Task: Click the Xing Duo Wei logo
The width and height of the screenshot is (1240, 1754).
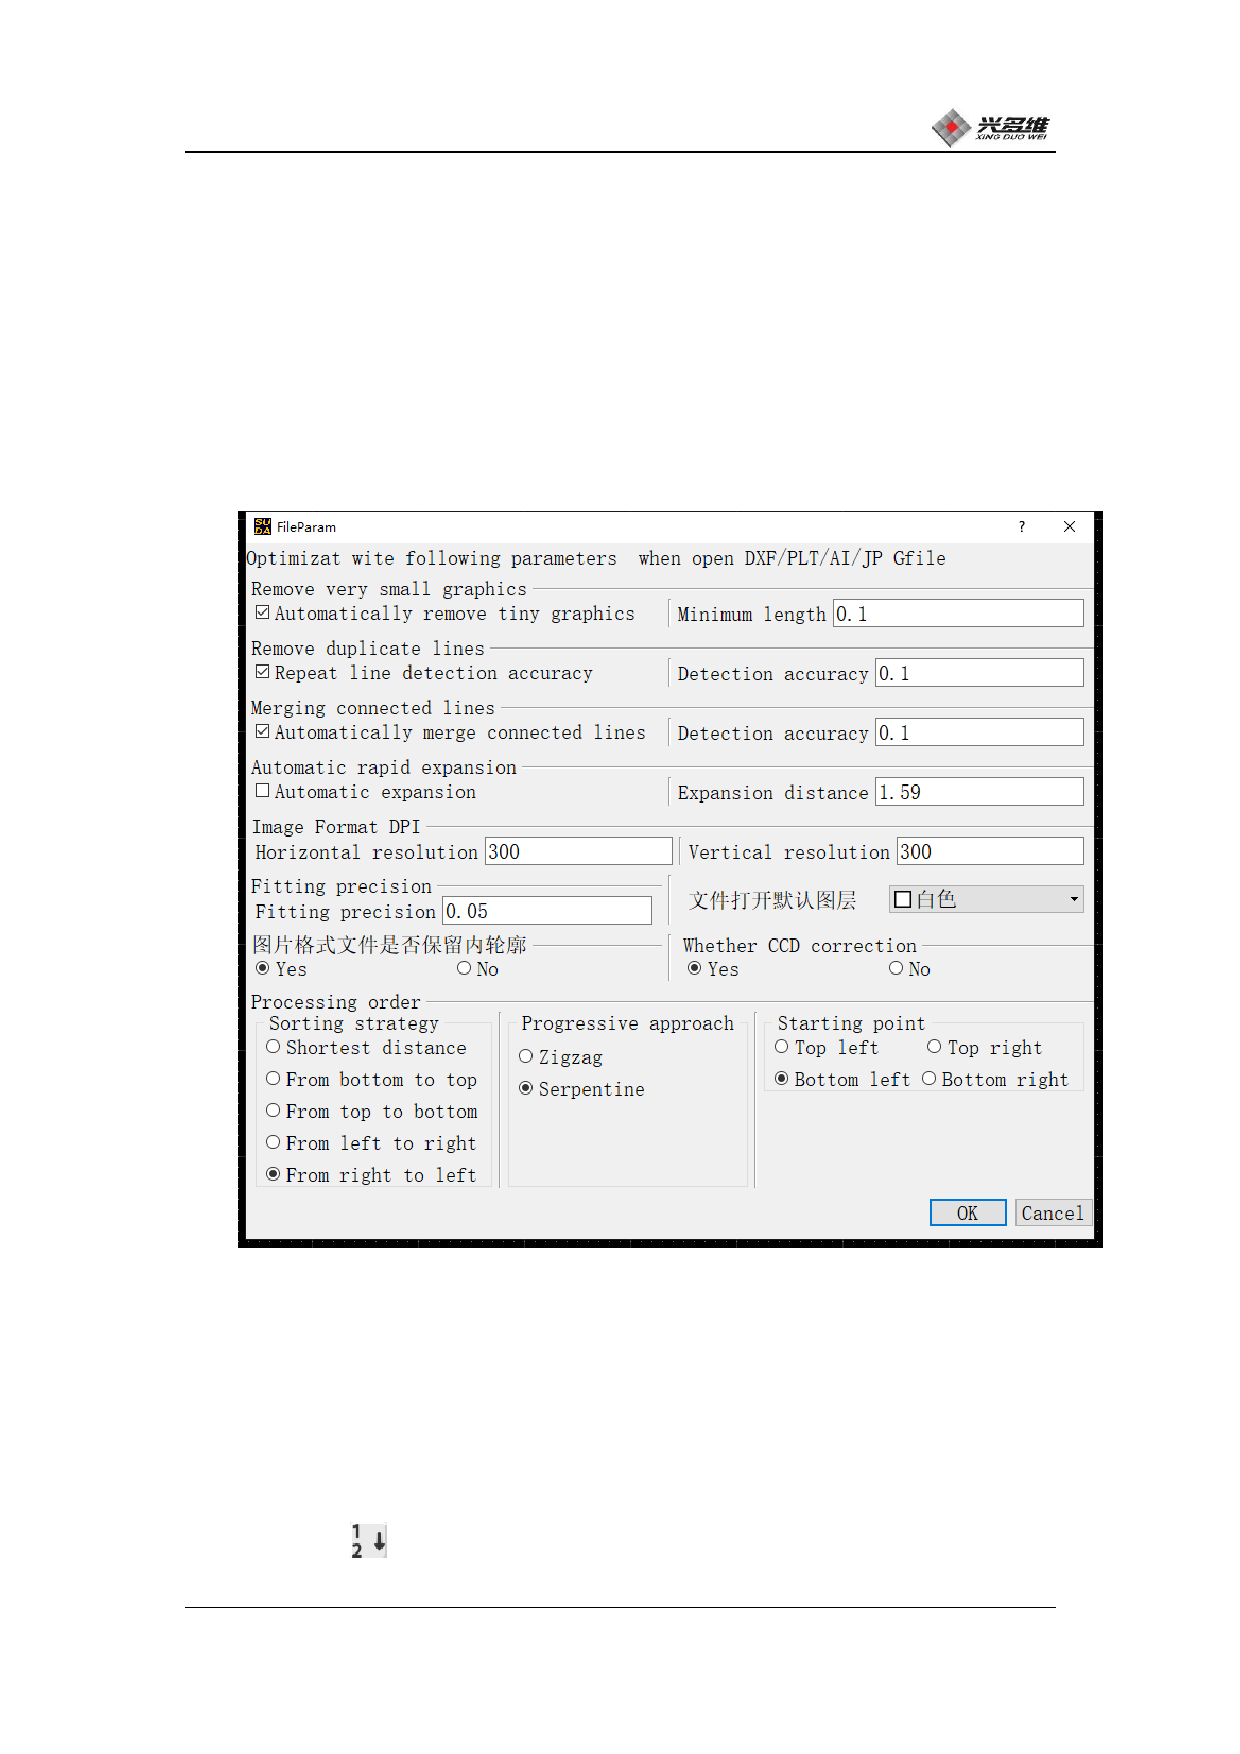Action: pos(990,127)
